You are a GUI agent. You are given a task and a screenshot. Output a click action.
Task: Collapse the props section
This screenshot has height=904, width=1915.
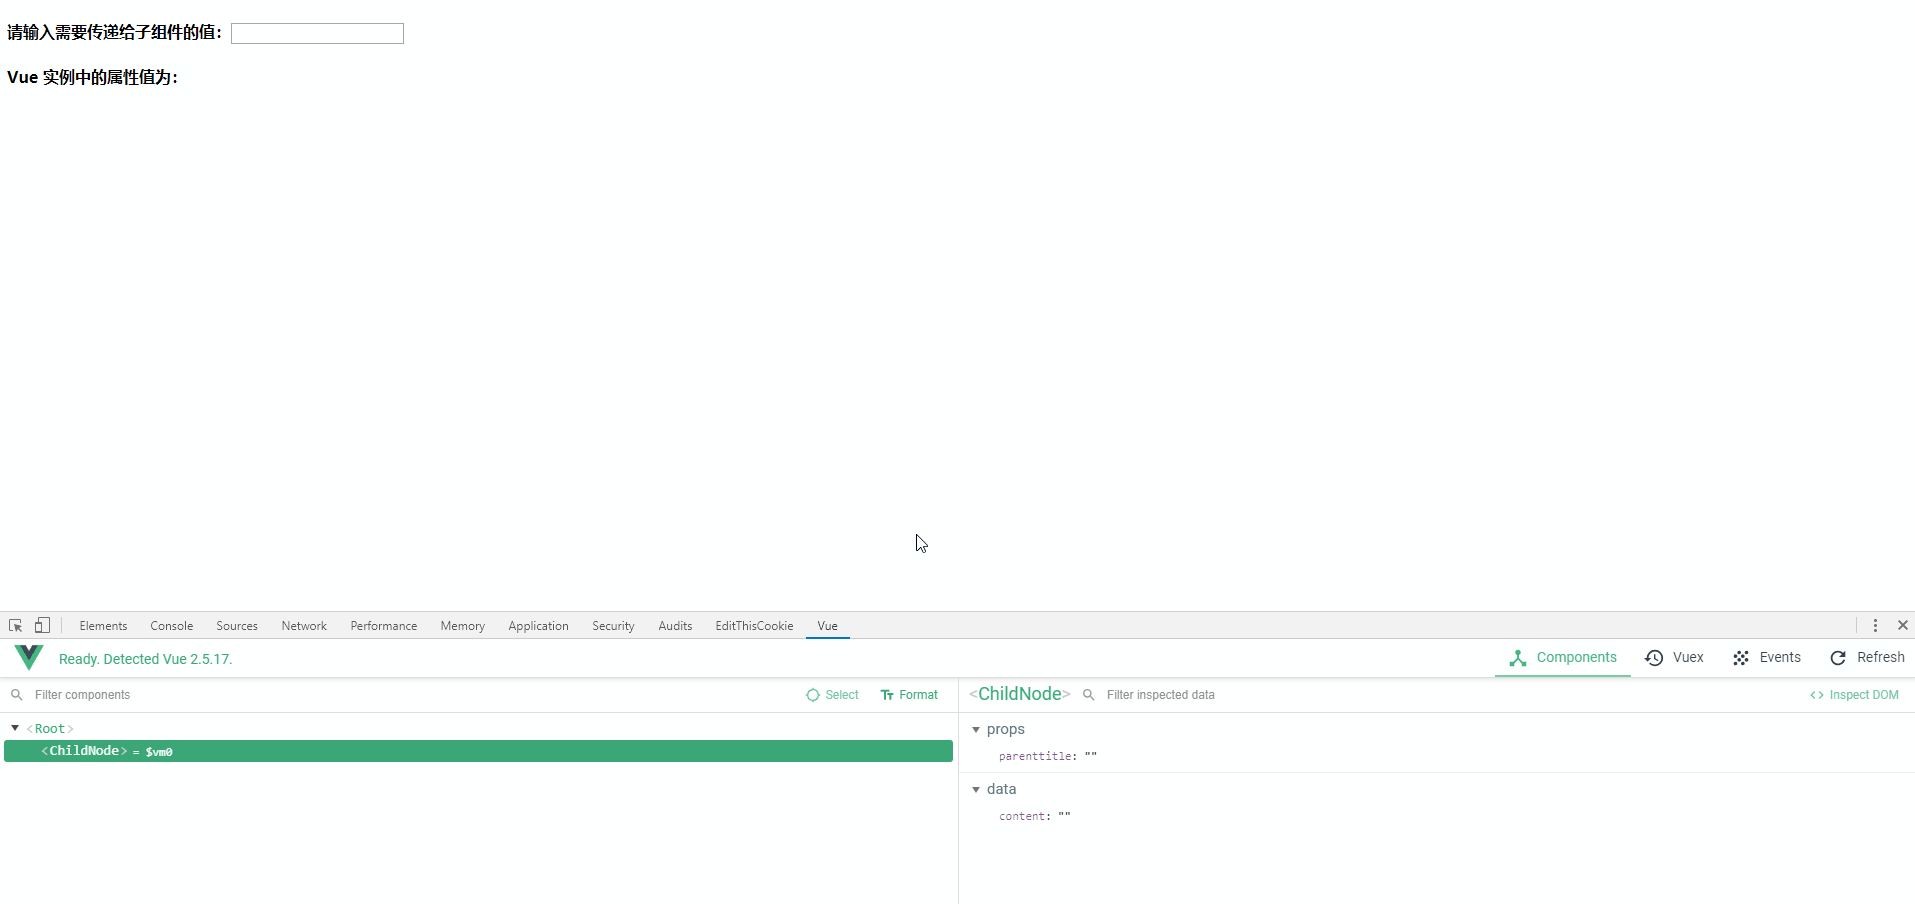tap(976, 730)
